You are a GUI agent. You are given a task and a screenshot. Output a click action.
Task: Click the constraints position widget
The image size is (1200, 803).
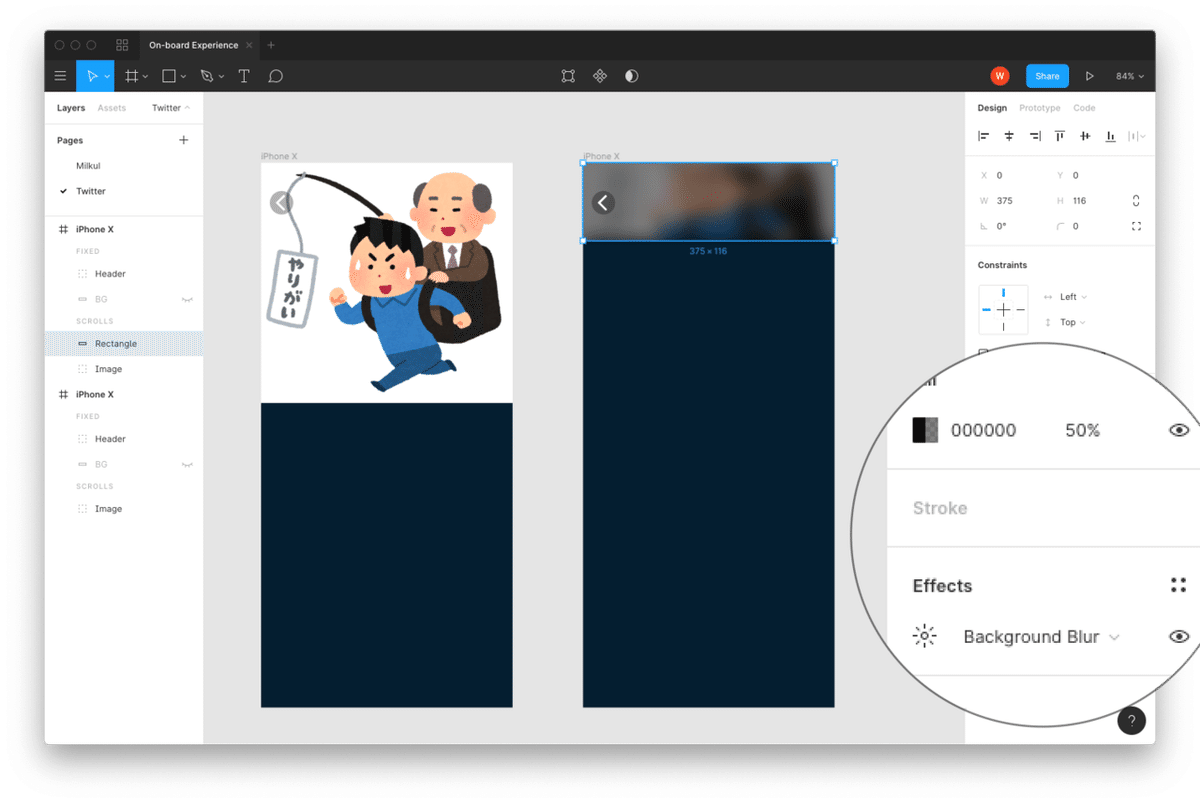(1003, 310)
